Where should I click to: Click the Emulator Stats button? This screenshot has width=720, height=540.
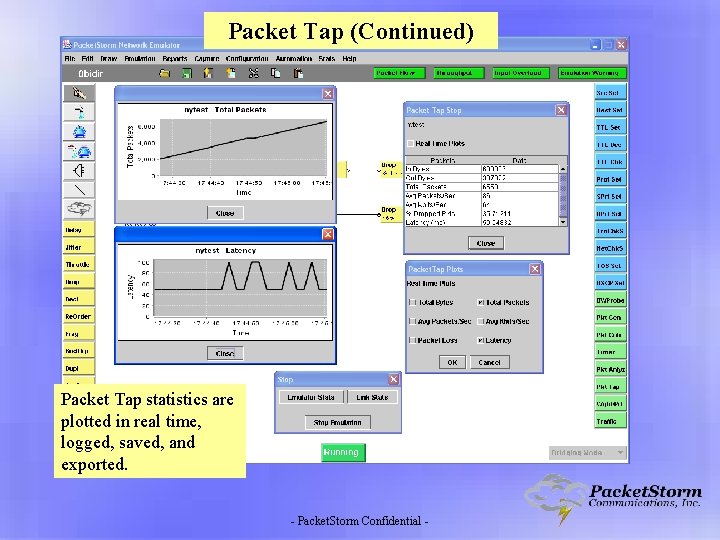[x=311, y=397]
